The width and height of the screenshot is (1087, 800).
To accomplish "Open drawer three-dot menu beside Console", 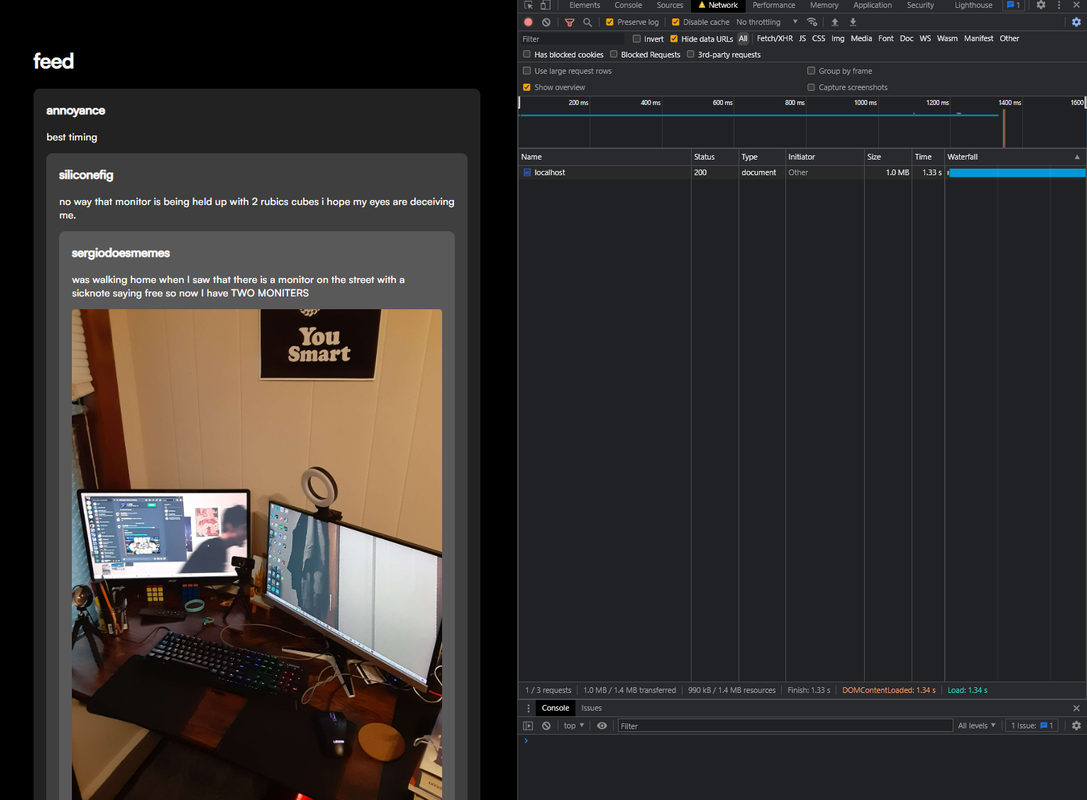I will click(x=528, y=708).
